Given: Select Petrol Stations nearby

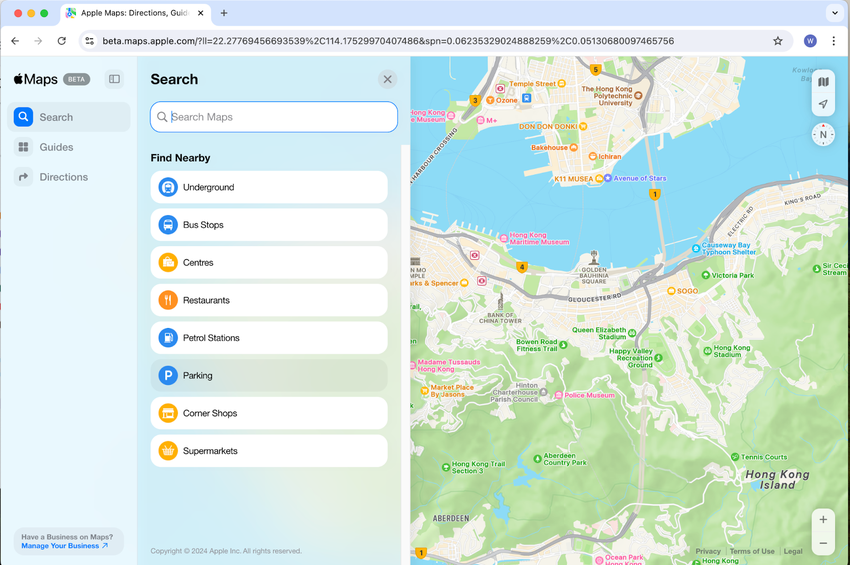Looking at the screenshot, I should 269,338.
